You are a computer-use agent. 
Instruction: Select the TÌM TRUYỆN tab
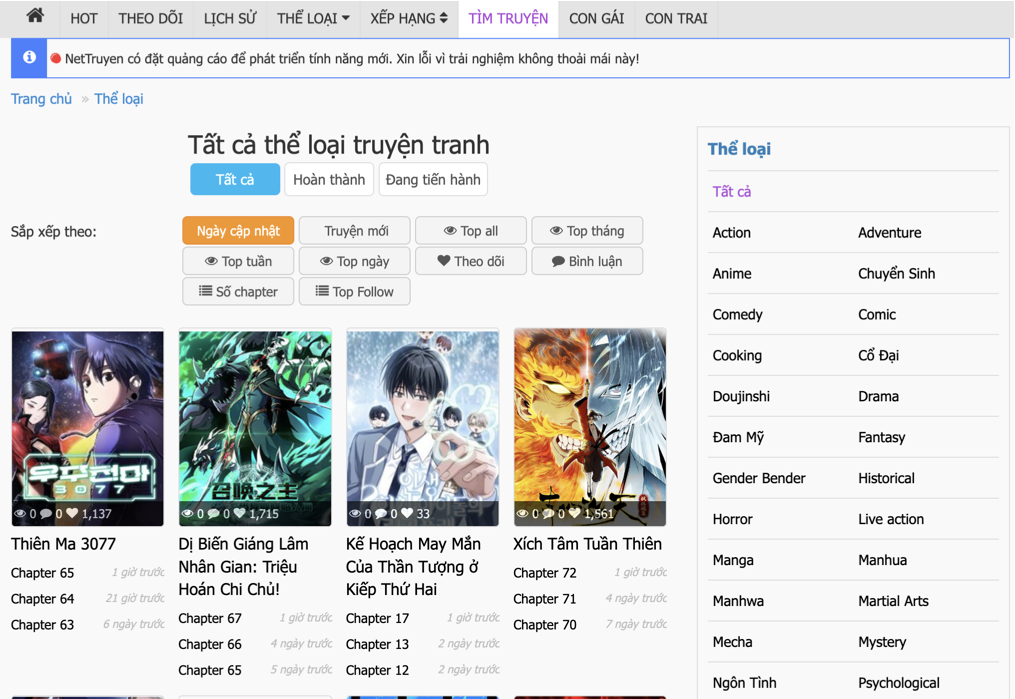508,19
